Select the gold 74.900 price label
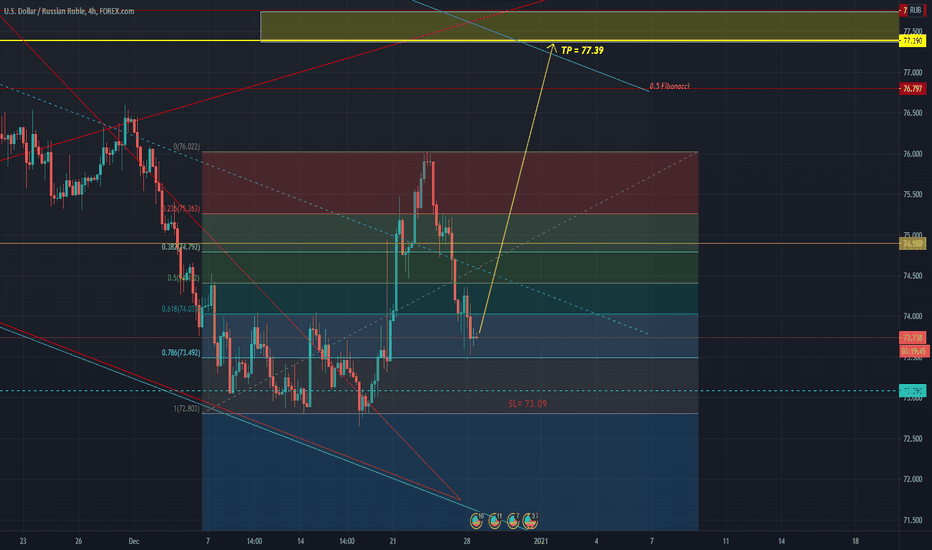The height and width of the screenshot is (550, 932). (912, 243)
